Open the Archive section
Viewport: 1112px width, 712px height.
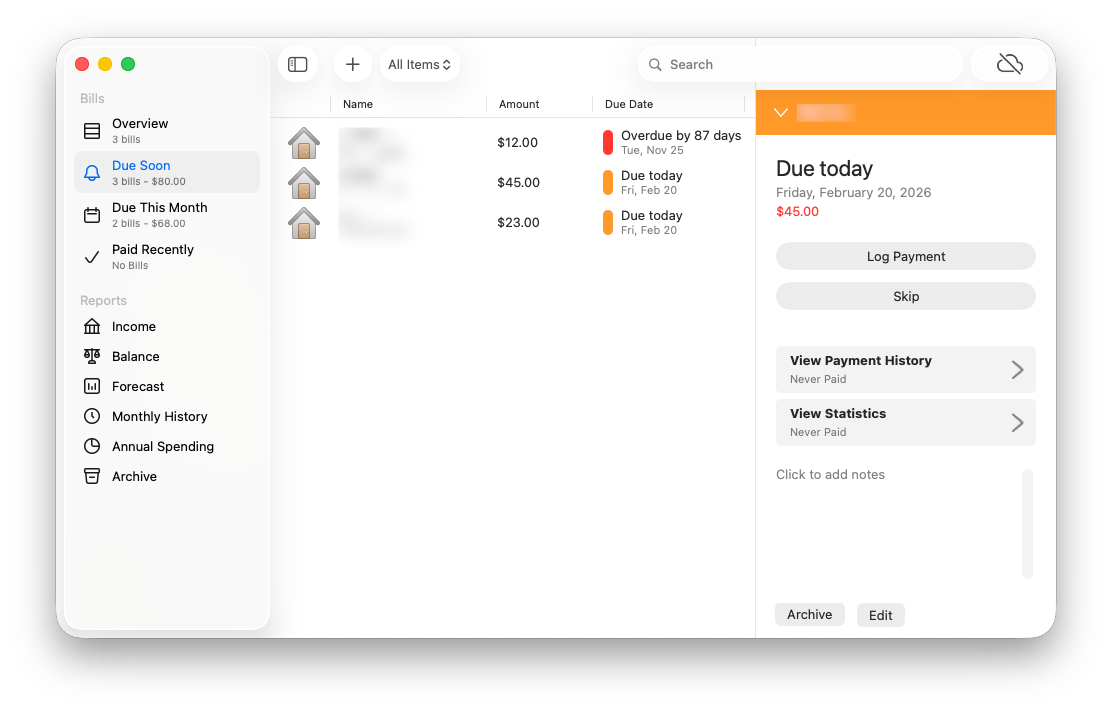tap(134, 476)
